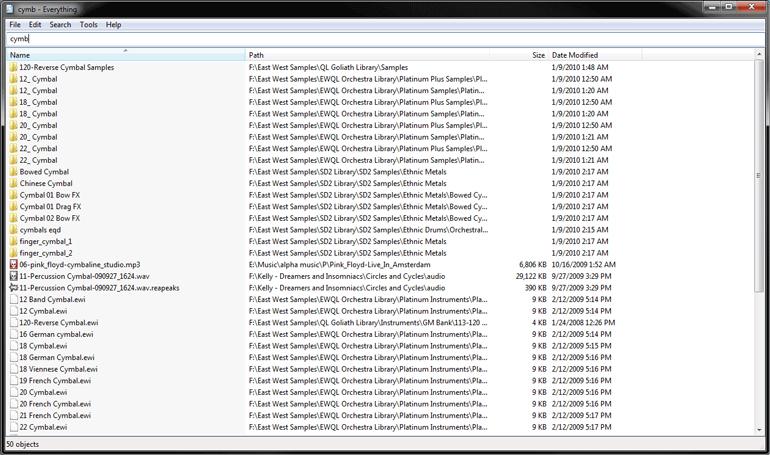Click the finger_cymbal_1 folder icon

coord(14,241)
